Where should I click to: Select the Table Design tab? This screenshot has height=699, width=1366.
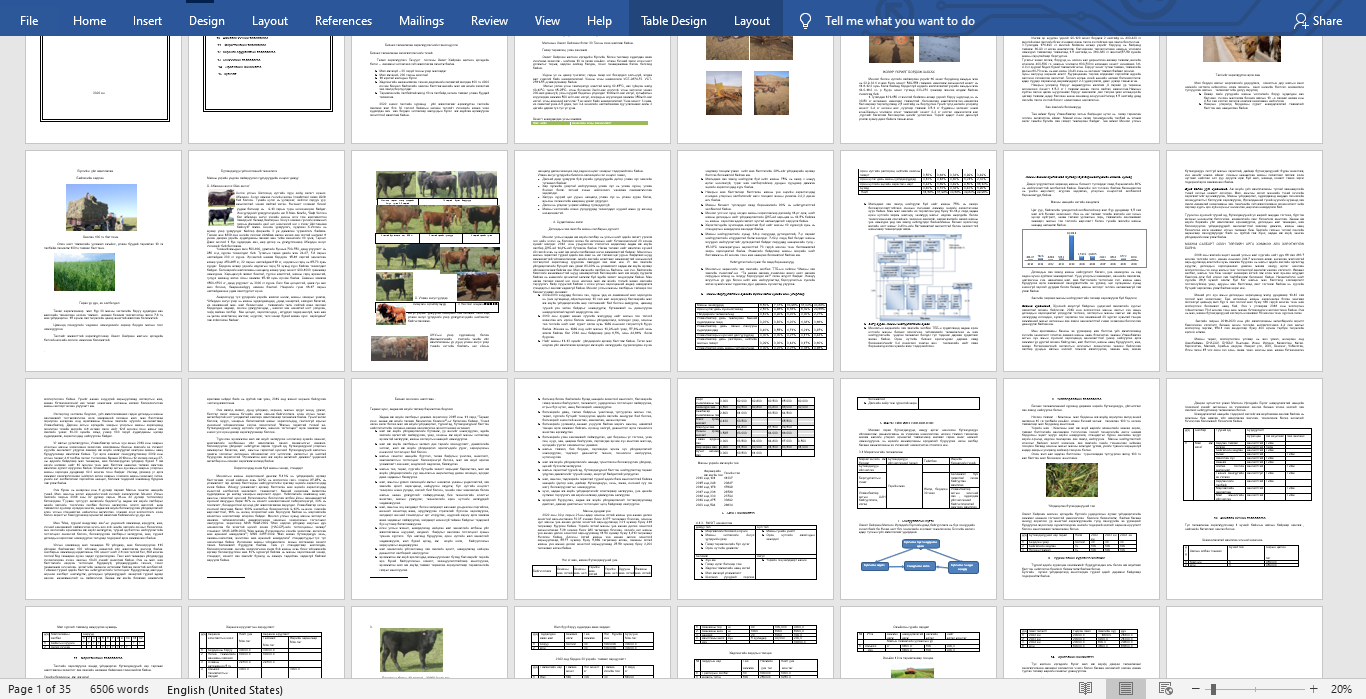[x=673, y=20]
